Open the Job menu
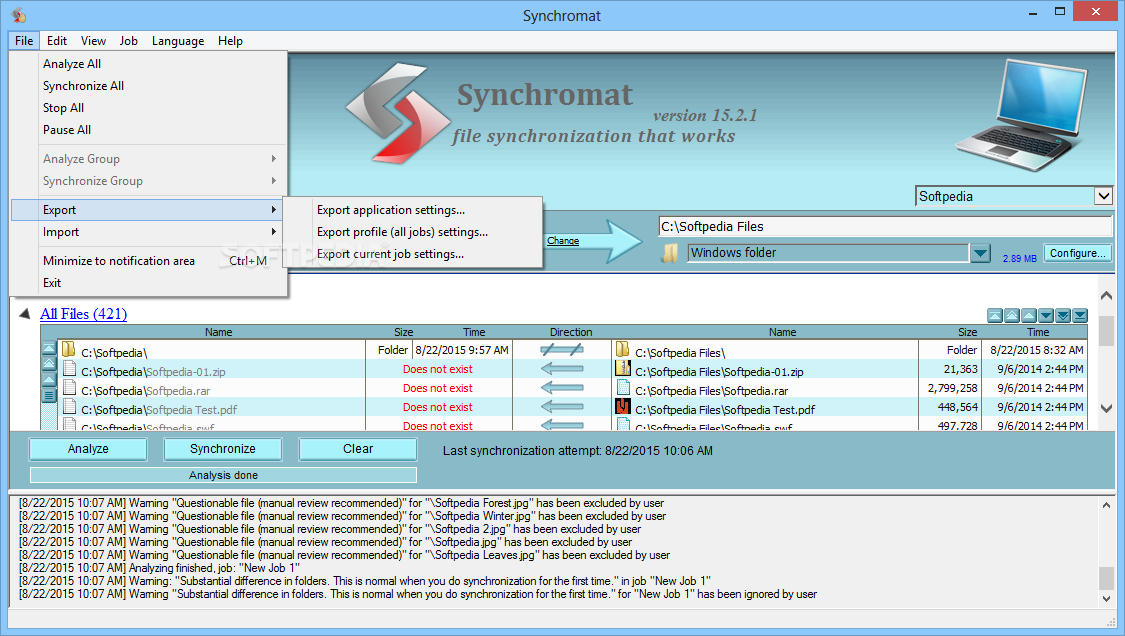This screenshot has width=1125, height=636. pos(128,41)
